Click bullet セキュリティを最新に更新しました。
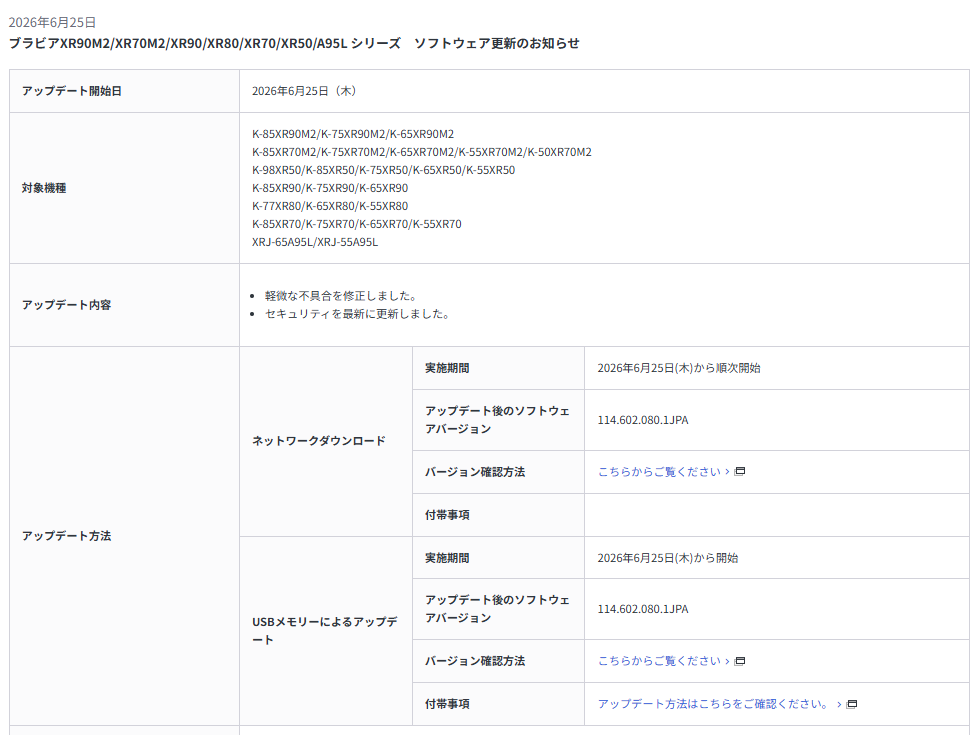The image size is (979, 735). 357,314
